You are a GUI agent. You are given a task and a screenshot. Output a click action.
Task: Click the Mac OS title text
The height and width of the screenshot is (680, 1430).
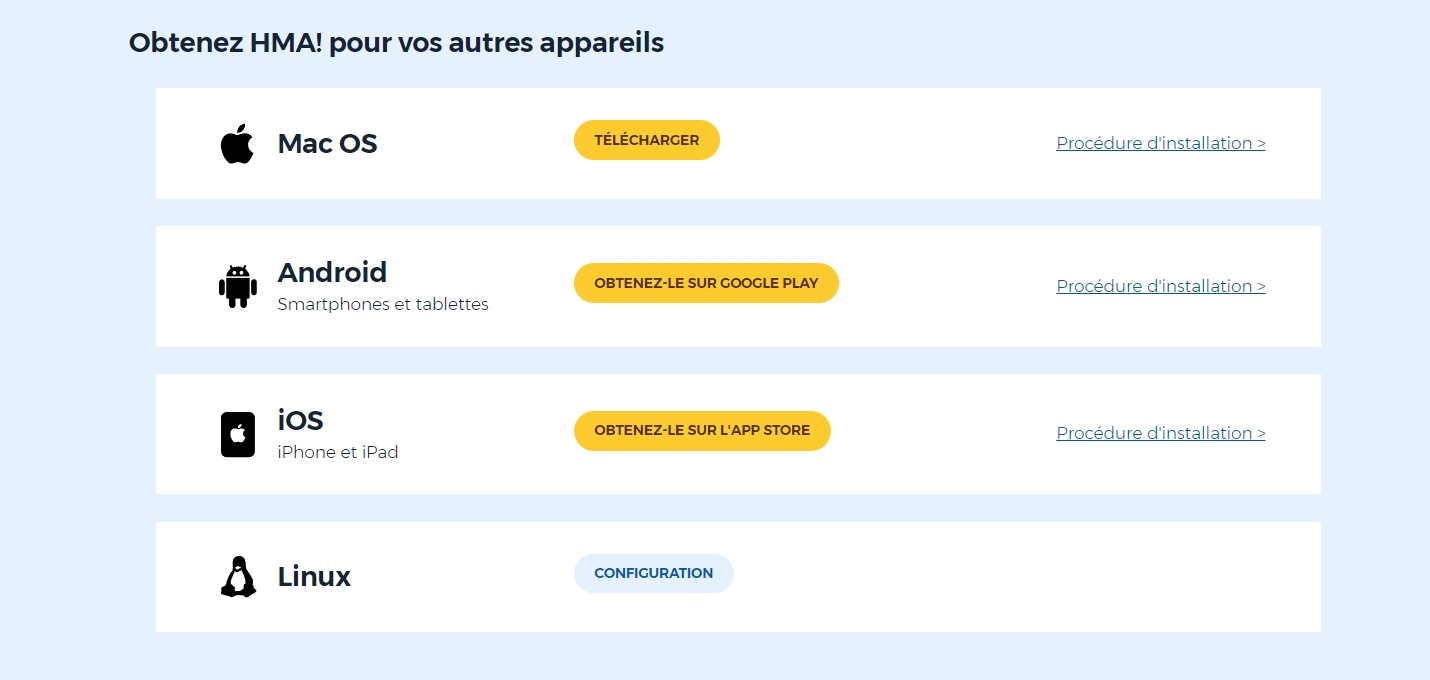tap(328, 144)
